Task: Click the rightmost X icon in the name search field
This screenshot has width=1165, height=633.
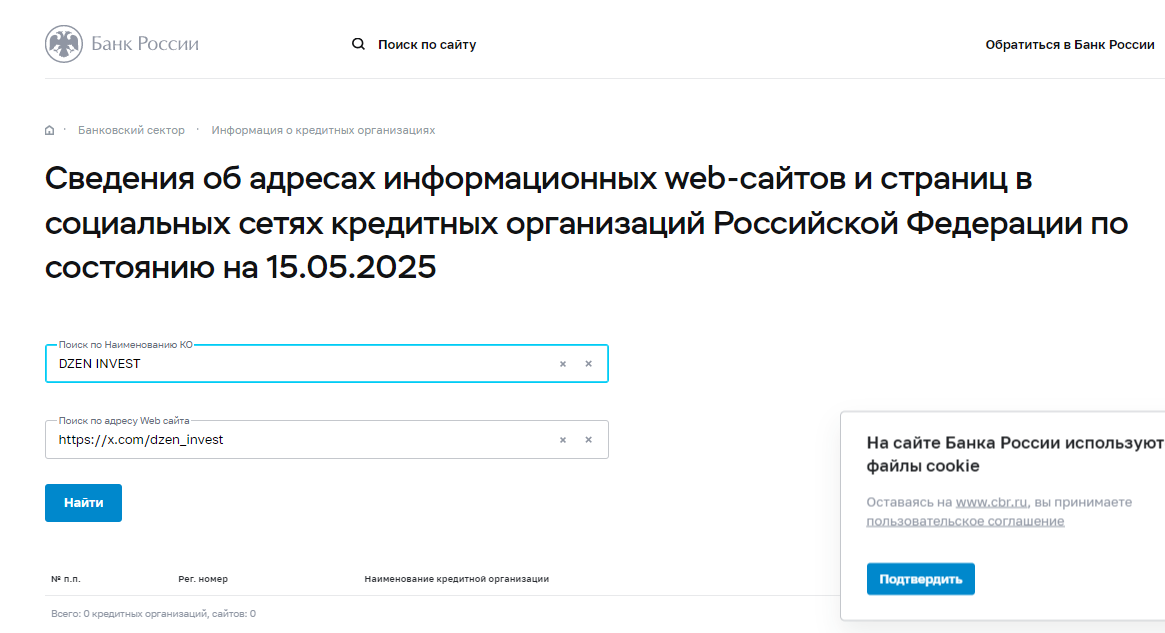Action: click(588, 364)
